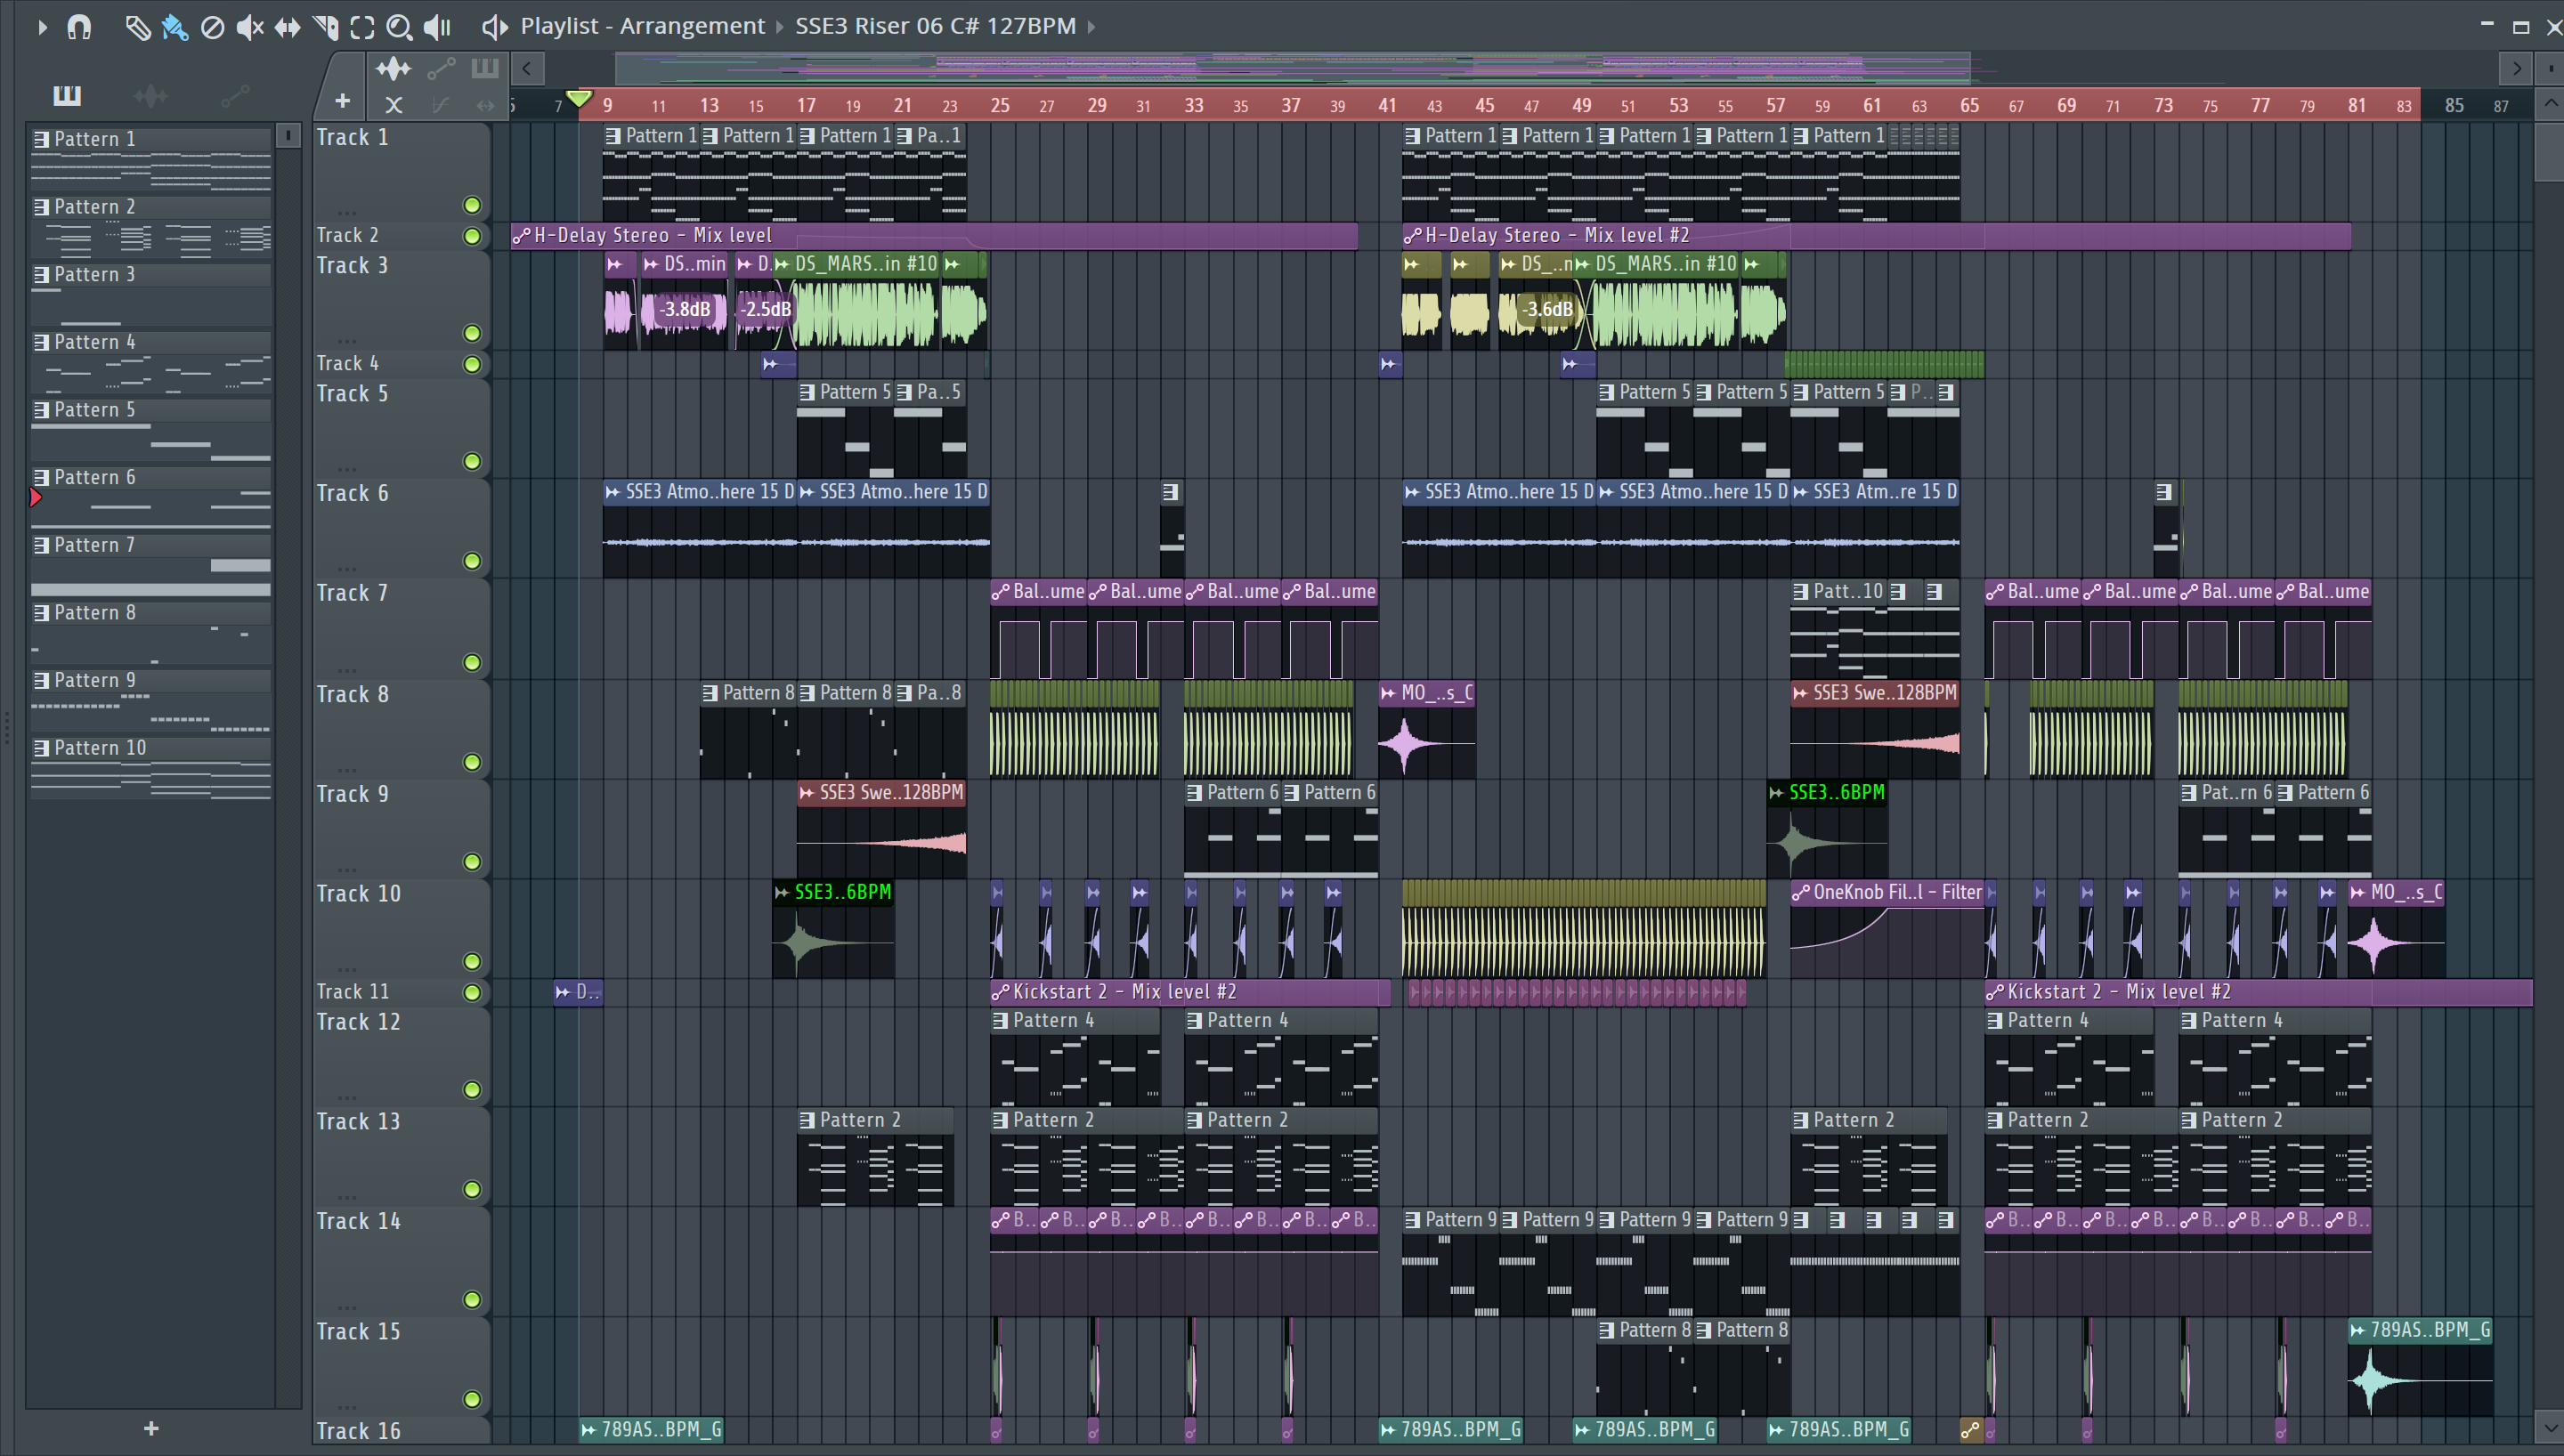Select the Playback scrub tool

coord(437,27)
